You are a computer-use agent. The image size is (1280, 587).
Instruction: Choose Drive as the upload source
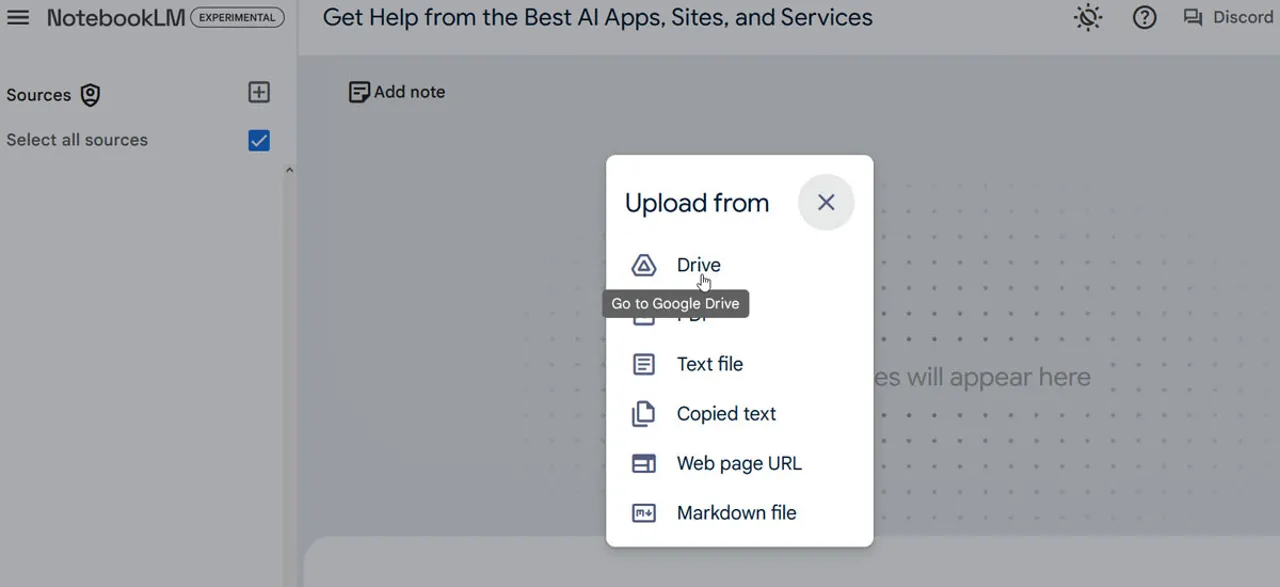(698, 265)
